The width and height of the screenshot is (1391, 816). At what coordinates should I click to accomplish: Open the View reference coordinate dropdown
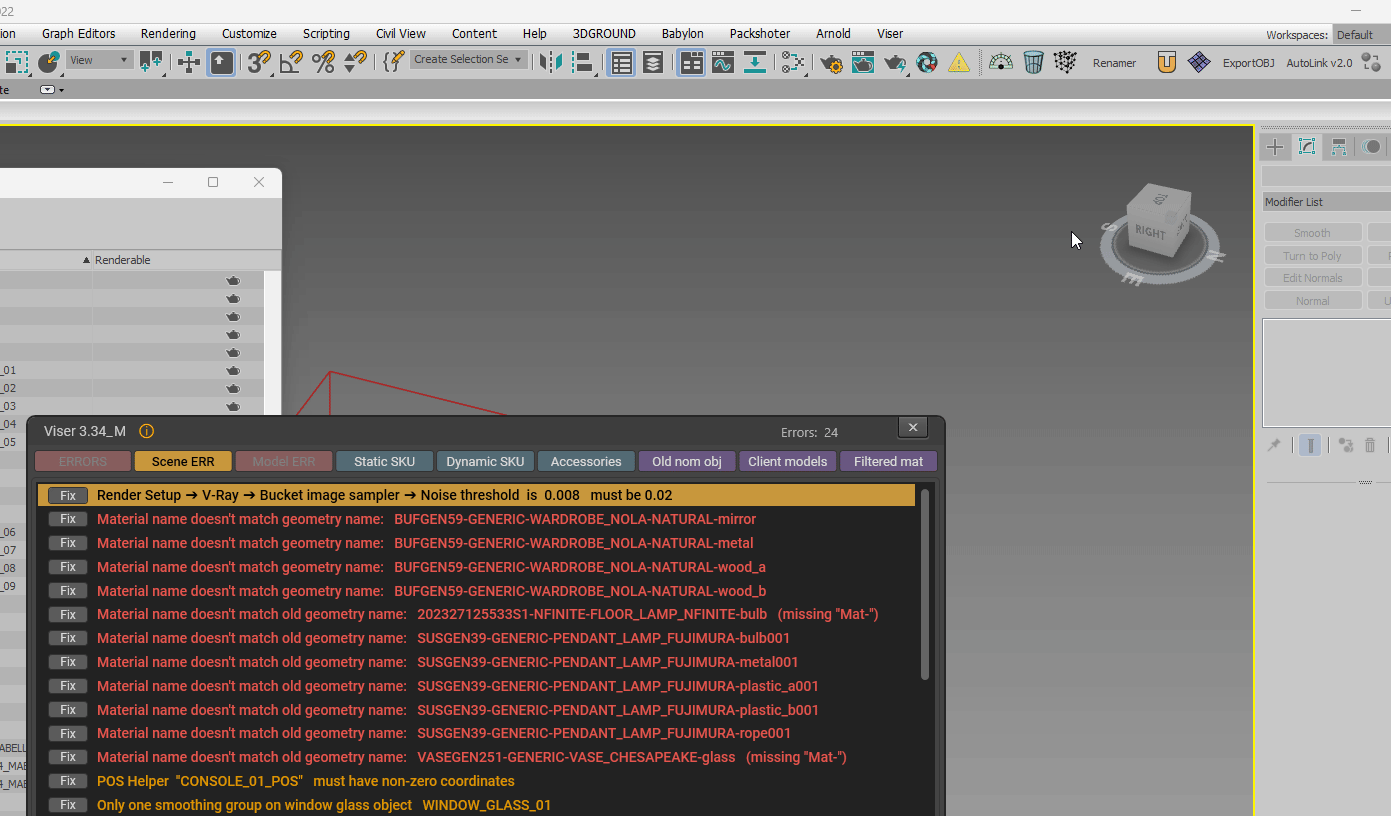100,60
